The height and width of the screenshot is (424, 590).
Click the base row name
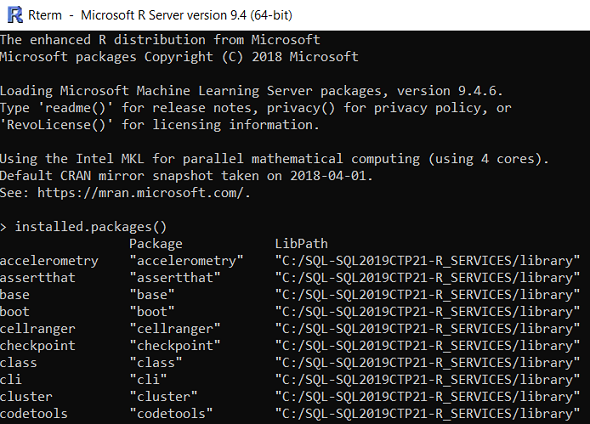point(15,295)
